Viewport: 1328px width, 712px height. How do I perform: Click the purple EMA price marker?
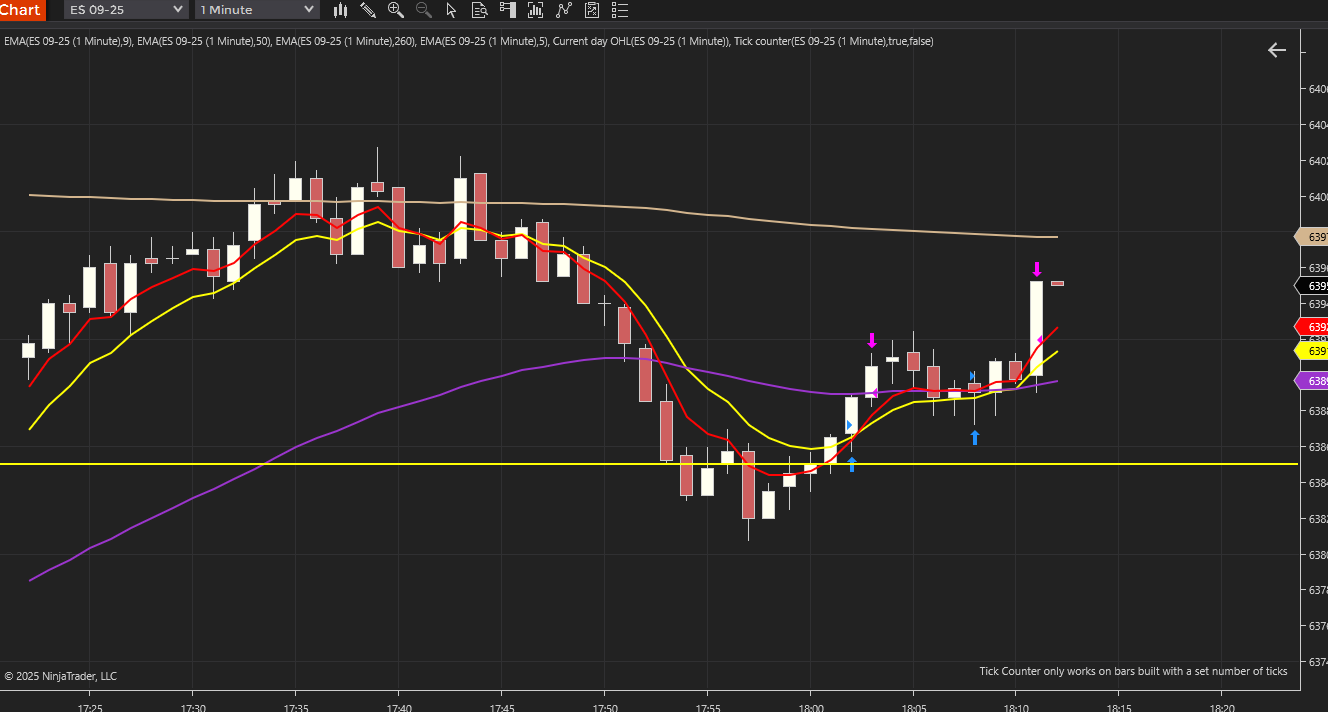[1312, 381]
